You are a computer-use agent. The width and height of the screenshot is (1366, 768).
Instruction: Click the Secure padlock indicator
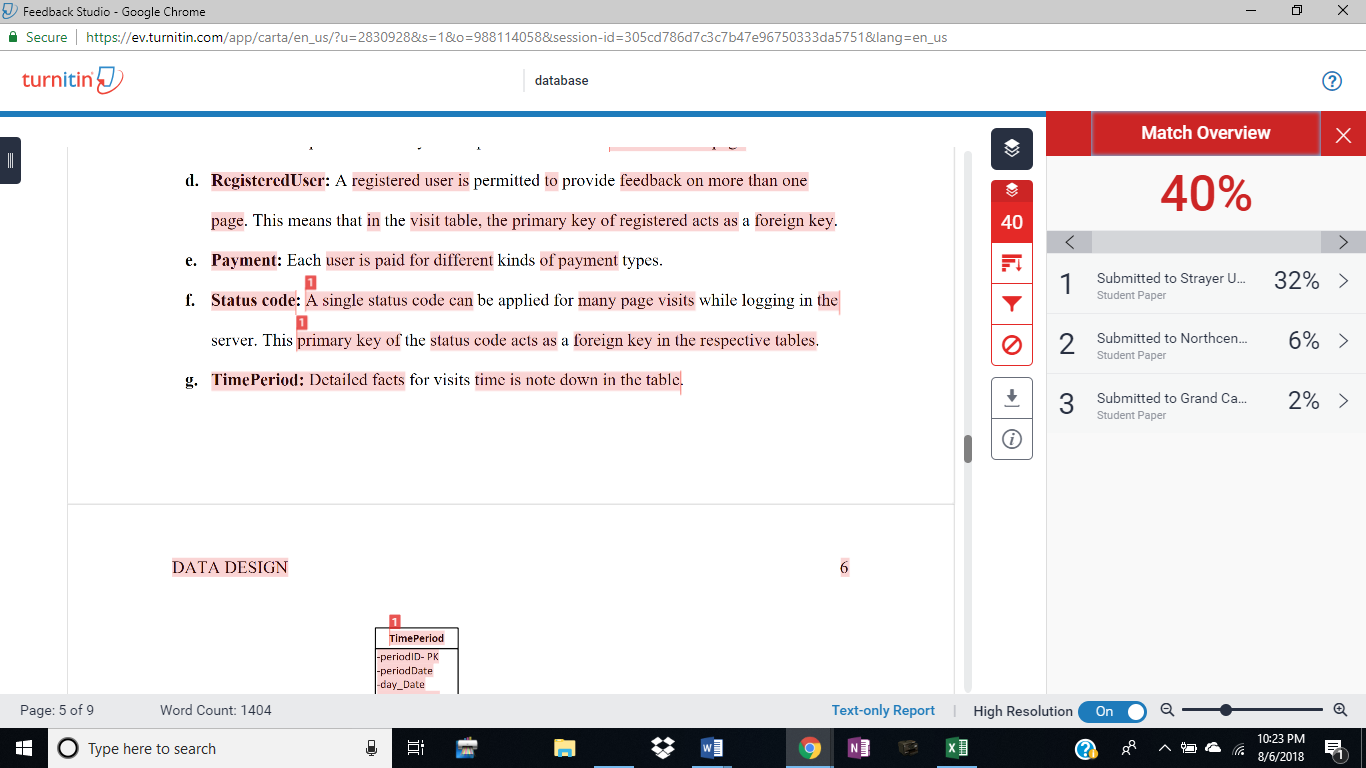(38, 37)
